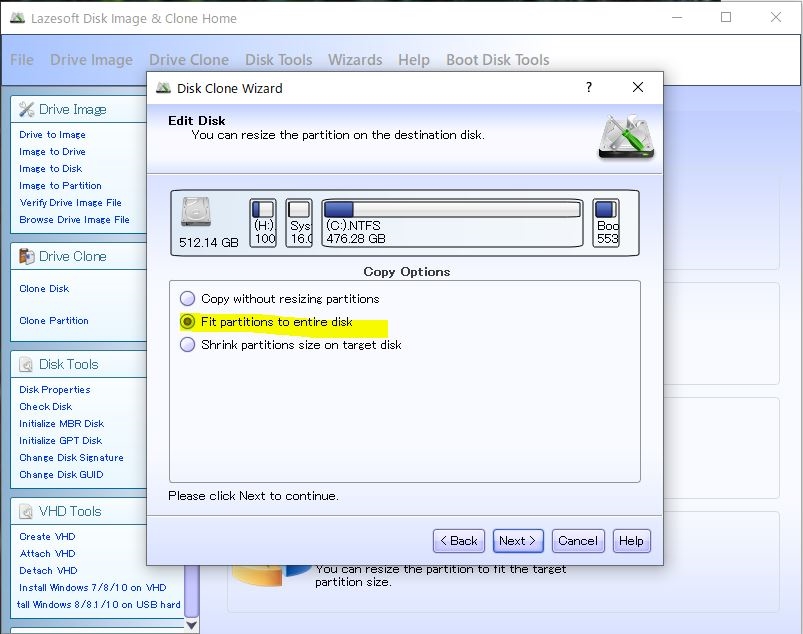Click Initialize GPT Disk
Image resolution: width=803 pixels, height=634 pixels.
pyautogui.click(x=60, y=440)
